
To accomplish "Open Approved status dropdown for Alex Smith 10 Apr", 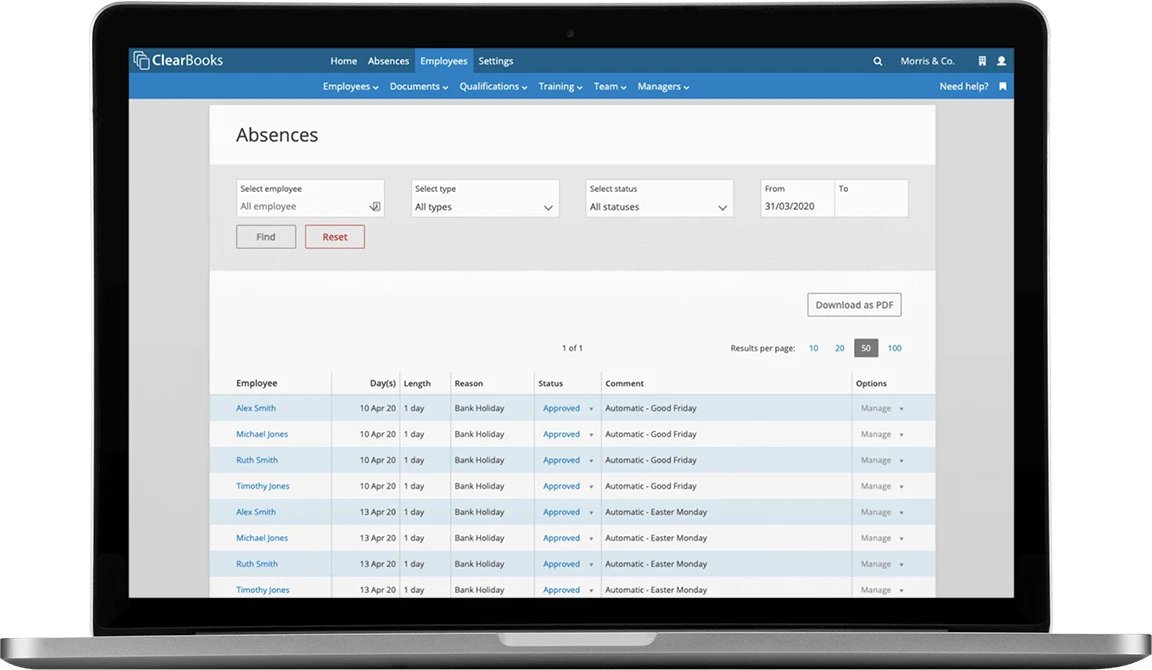I will click(x=568, y=408).
